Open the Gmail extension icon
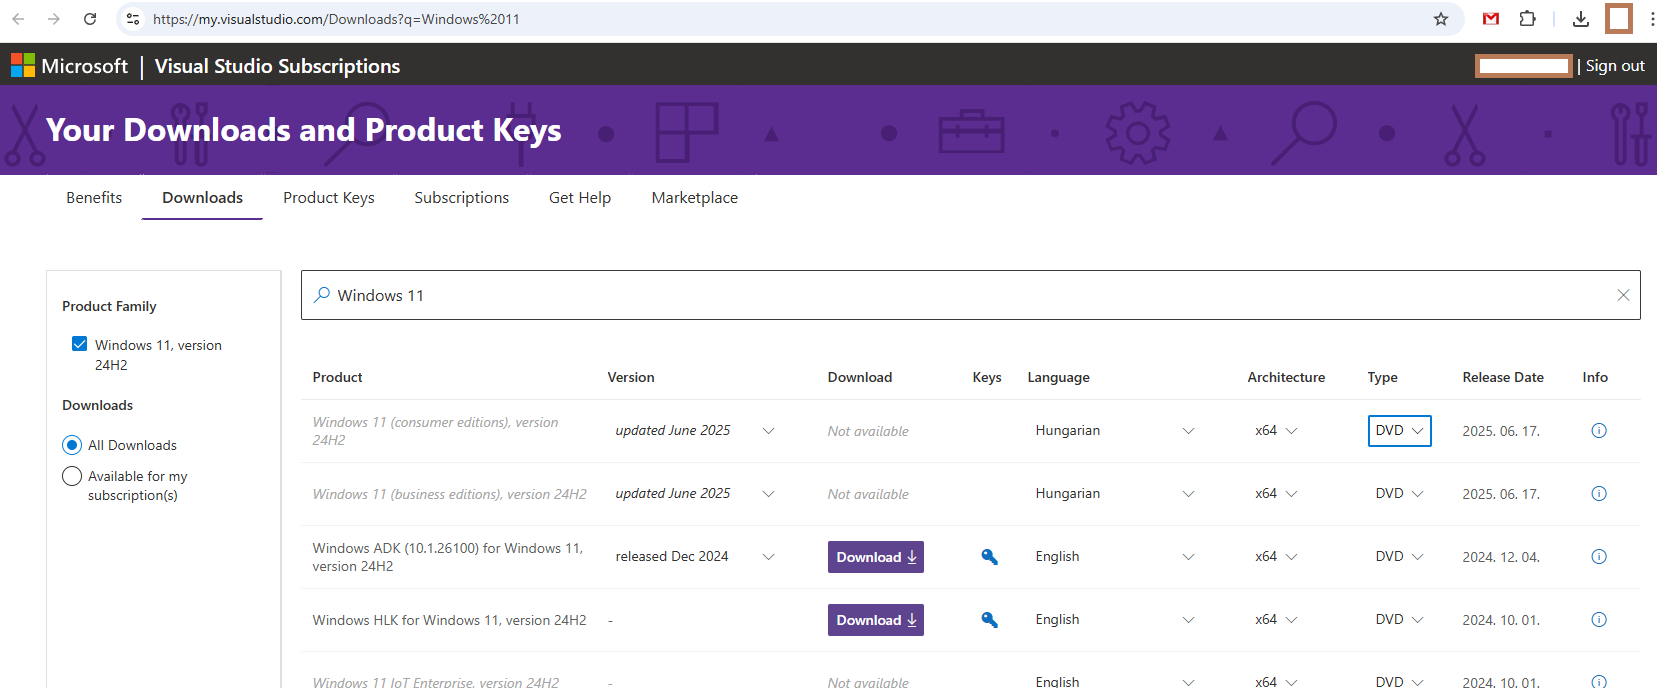This screenshot has width=1657, height=688. point(1491,19)
